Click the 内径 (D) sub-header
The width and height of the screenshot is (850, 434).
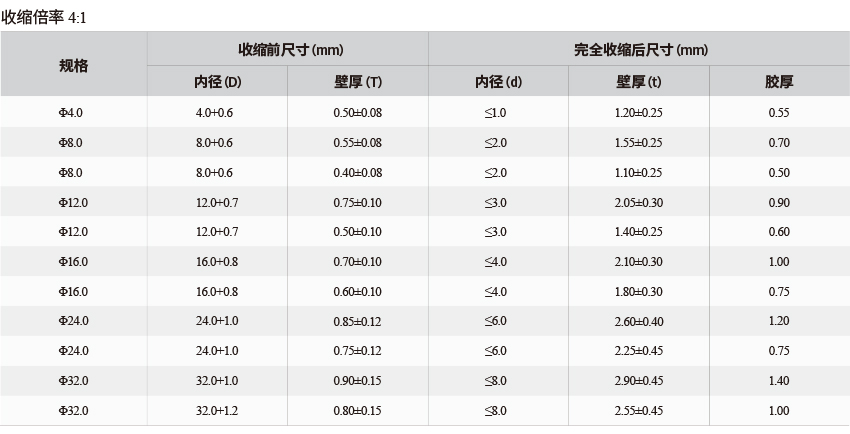tap(217, 82)
